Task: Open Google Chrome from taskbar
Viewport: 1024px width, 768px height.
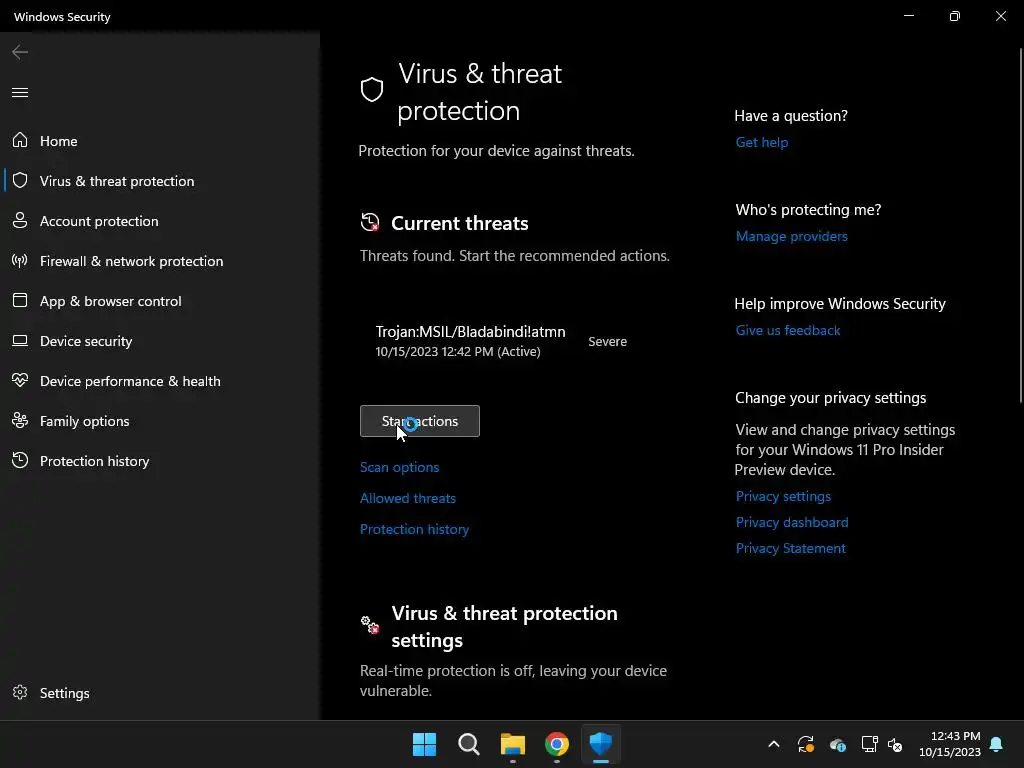Action: [556, 744]
